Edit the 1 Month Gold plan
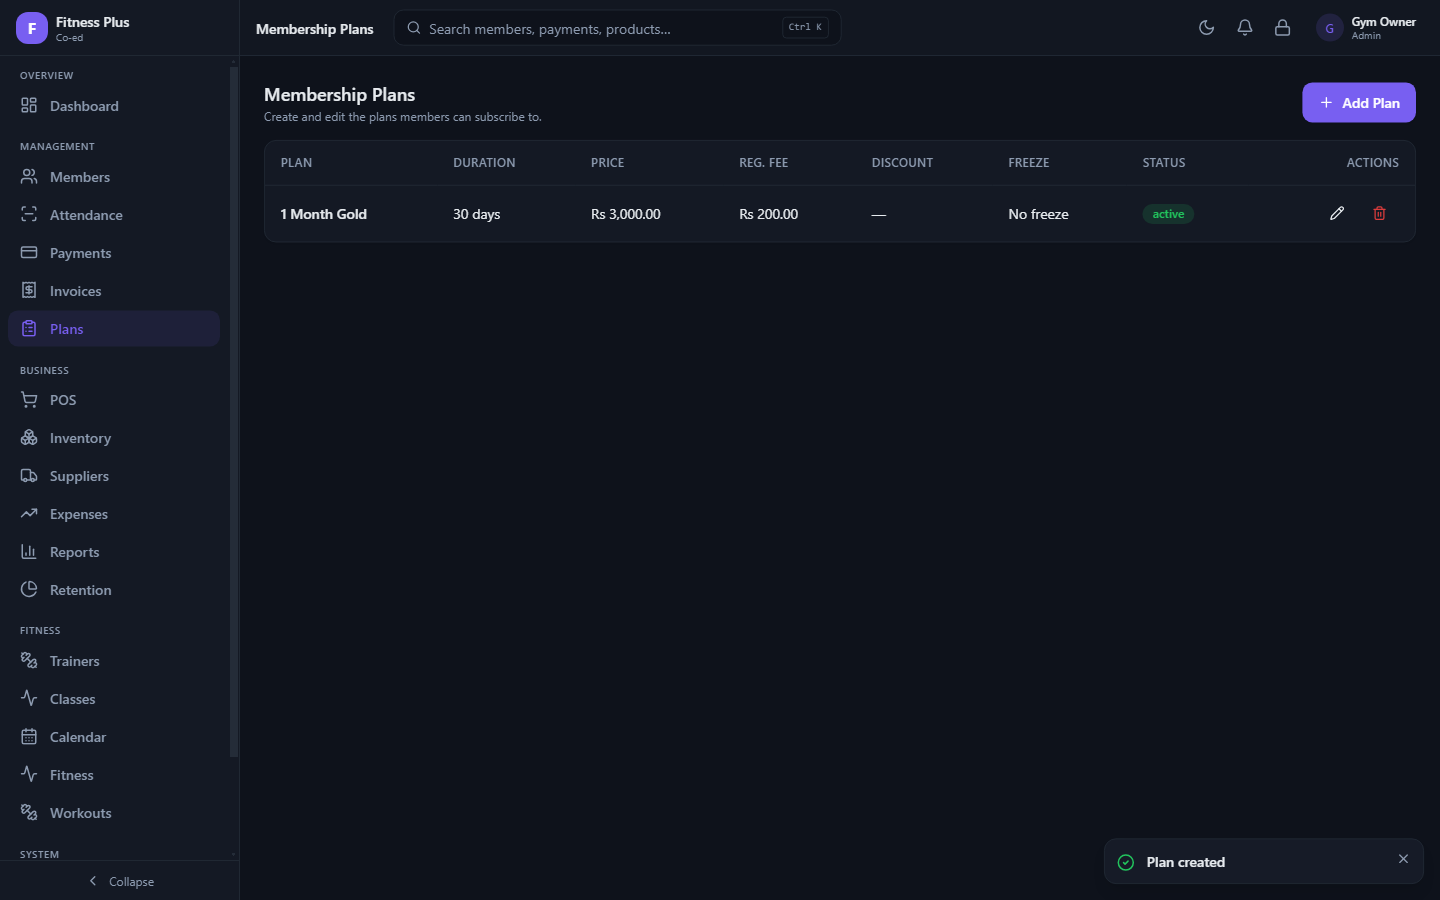 pos(1336,213)
